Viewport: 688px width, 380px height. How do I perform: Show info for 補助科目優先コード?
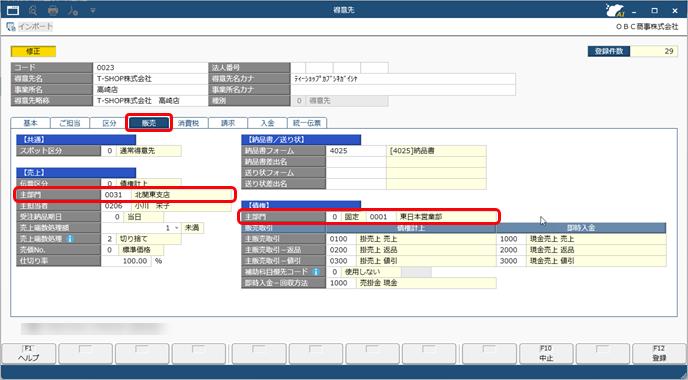point(315,272)
